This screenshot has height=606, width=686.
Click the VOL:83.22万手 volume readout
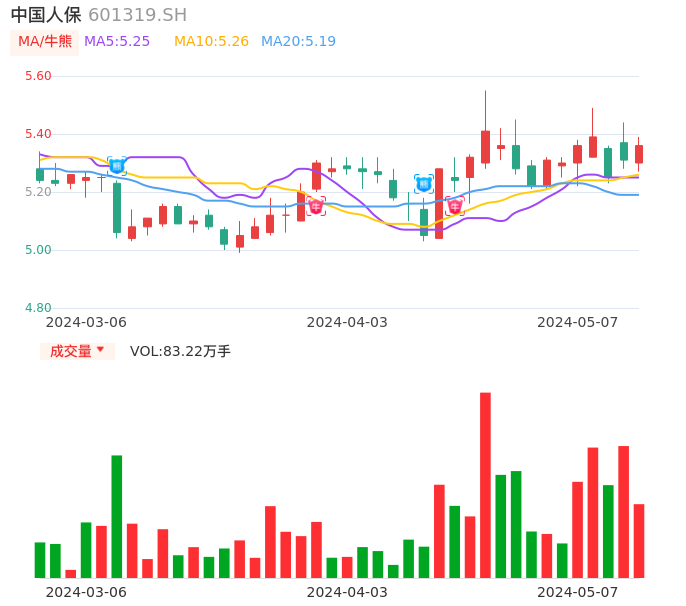point(180,351)
